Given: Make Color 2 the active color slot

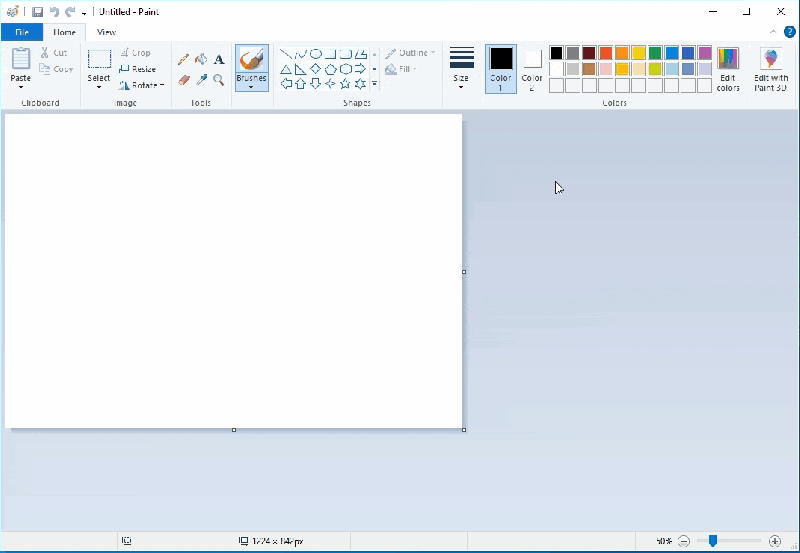Looking at the screenshot, I should (532, 69).
